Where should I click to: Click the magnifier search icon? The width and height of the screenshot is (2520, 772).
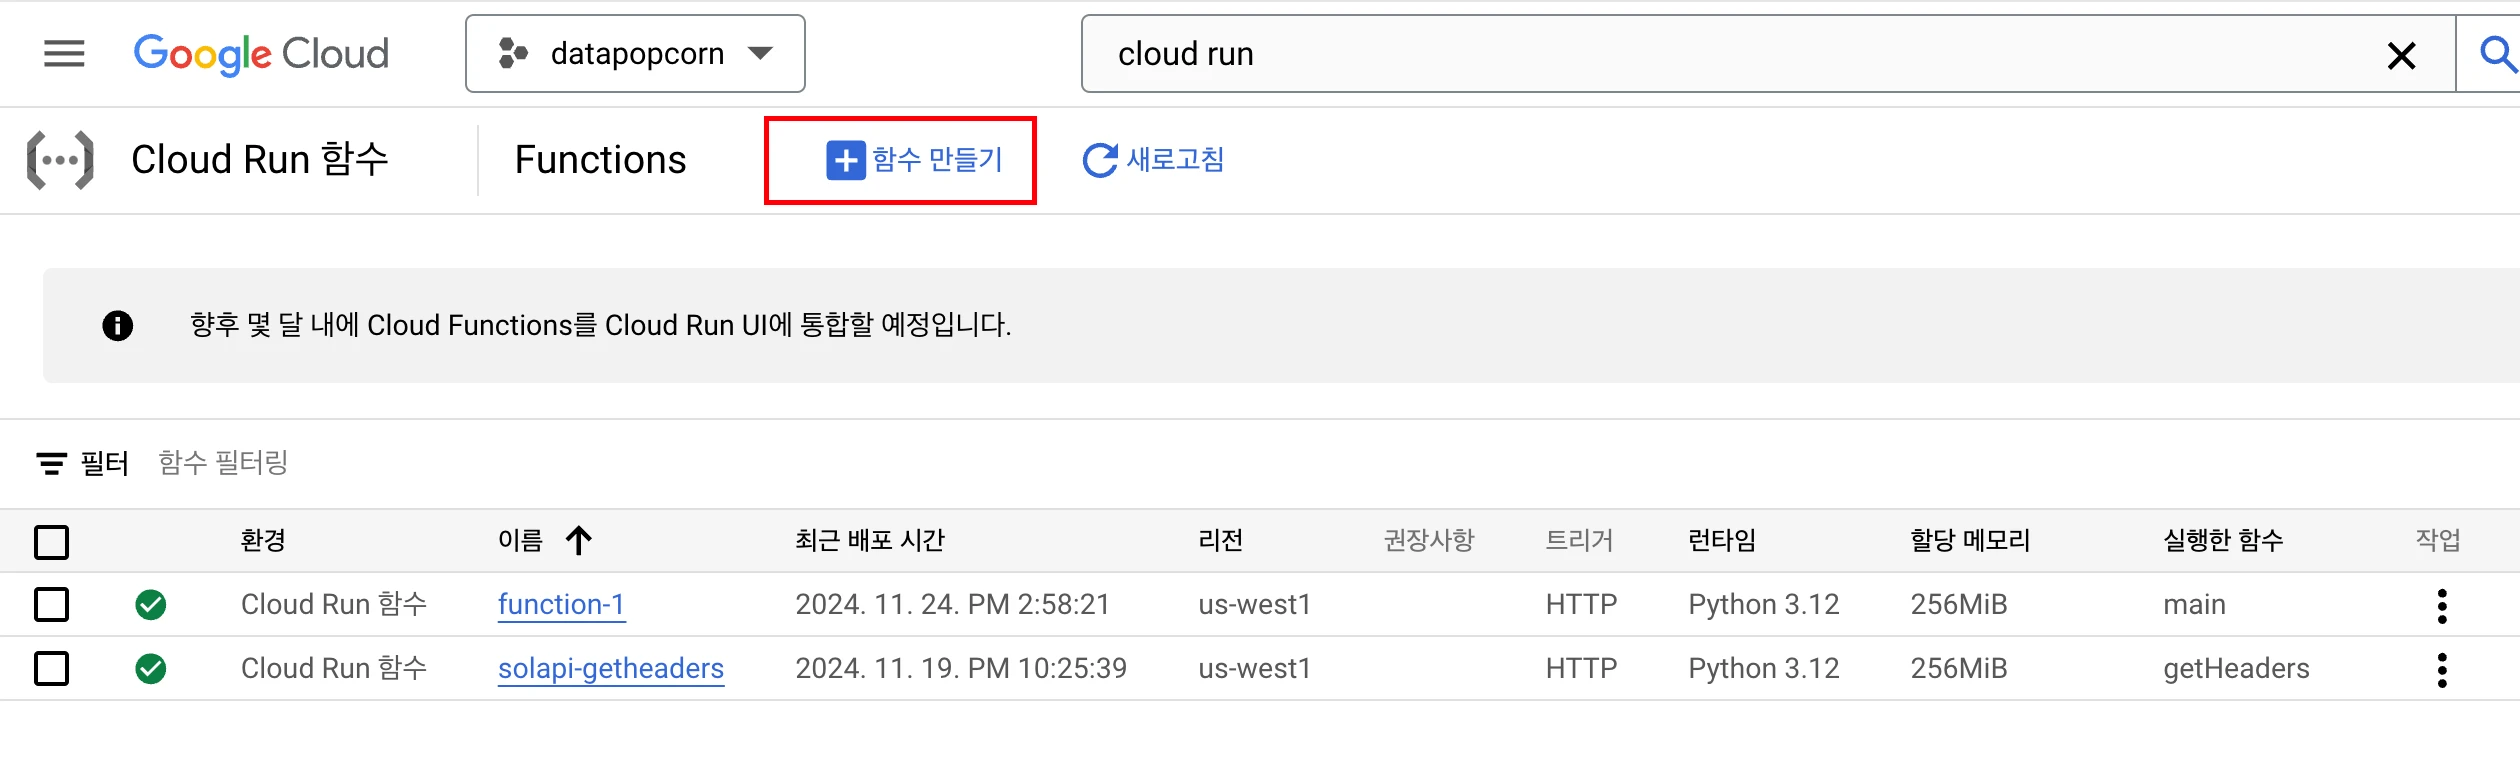[x=2497, y=54]
